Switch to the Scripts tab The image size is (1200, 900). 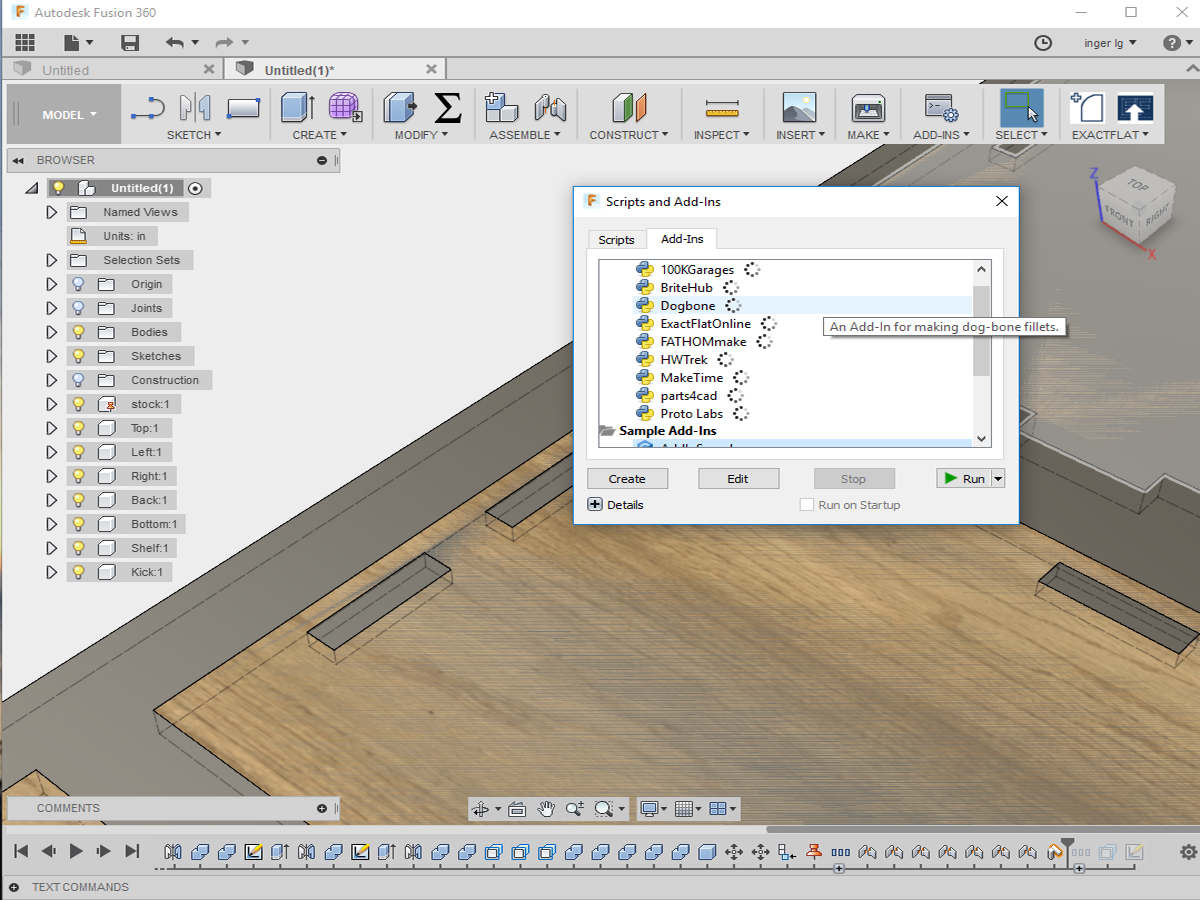click(x=616, y=239)
